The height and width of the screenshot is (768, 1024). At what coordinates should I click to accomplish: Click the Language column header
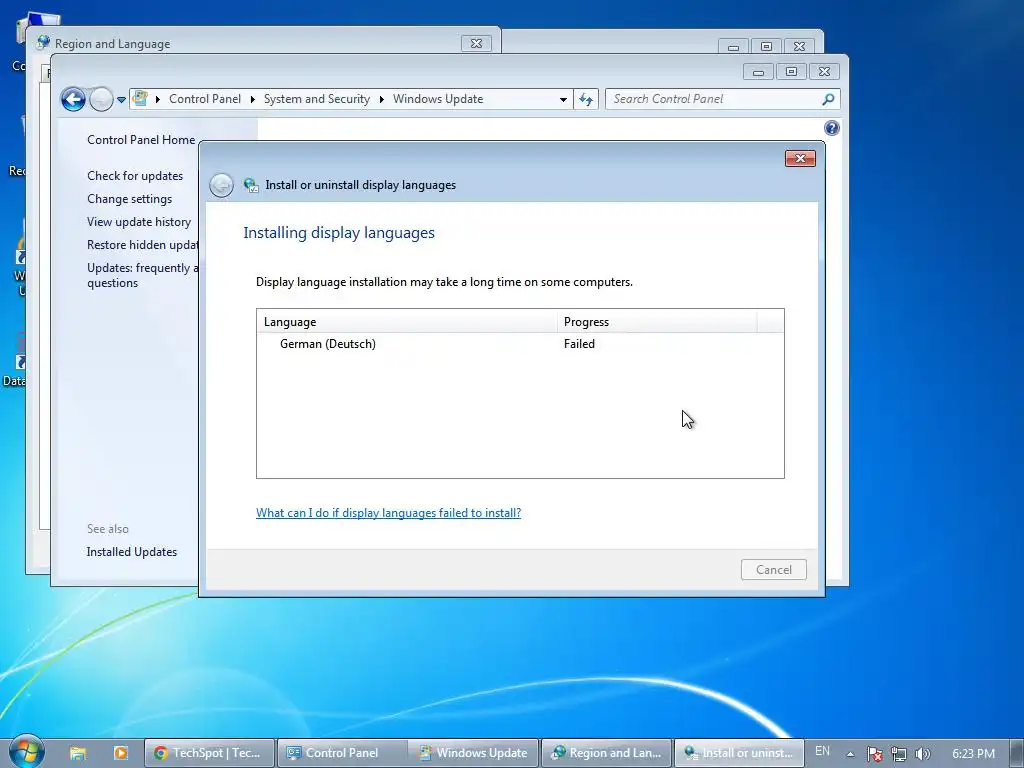[408, 322]
